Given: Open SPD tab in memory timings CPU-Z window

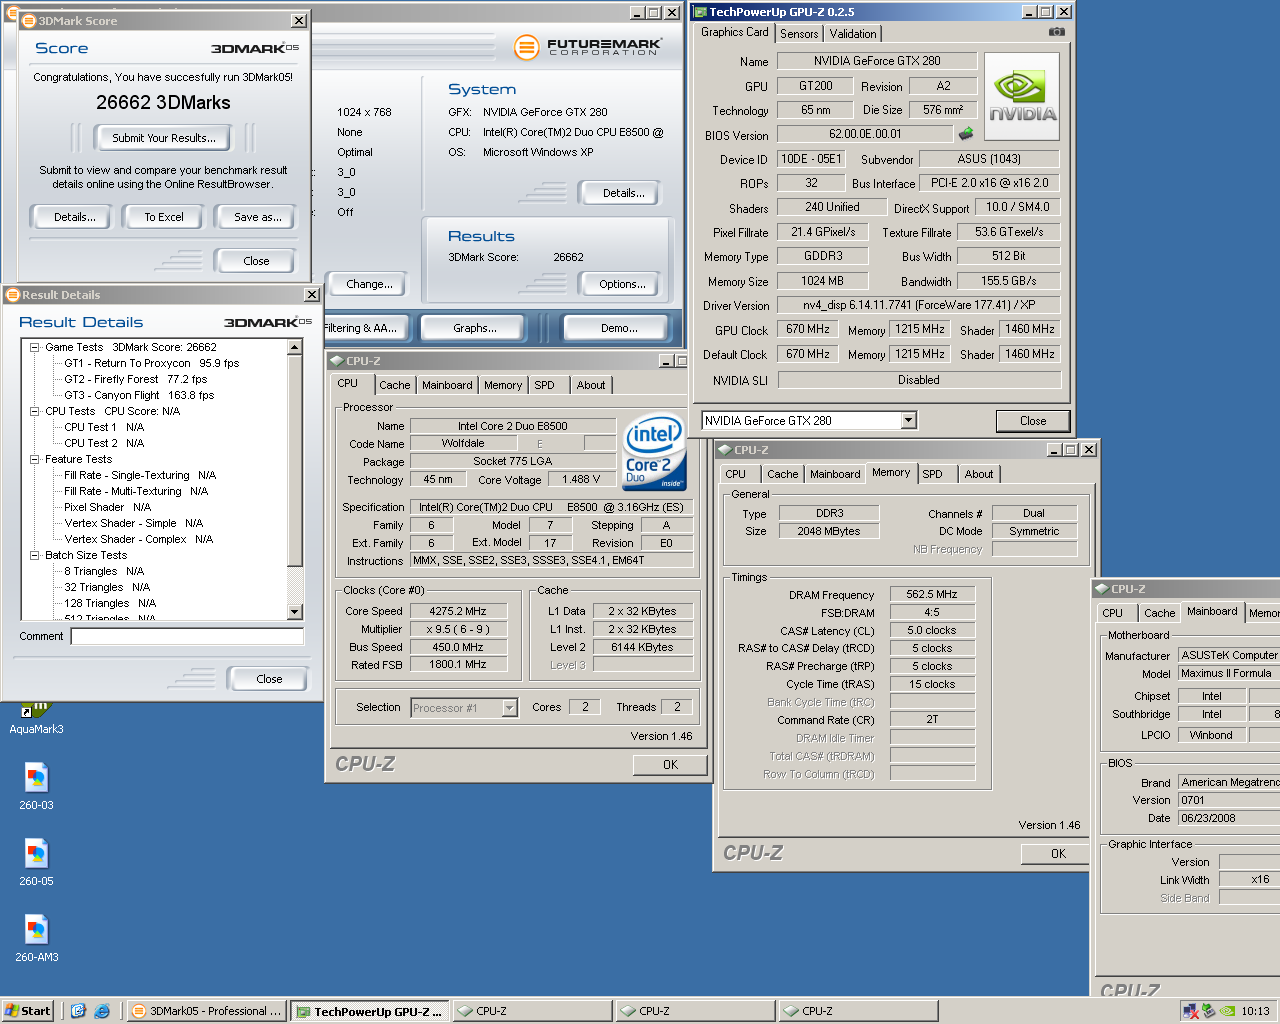Looking at the screenshot, I should (932, 474).
